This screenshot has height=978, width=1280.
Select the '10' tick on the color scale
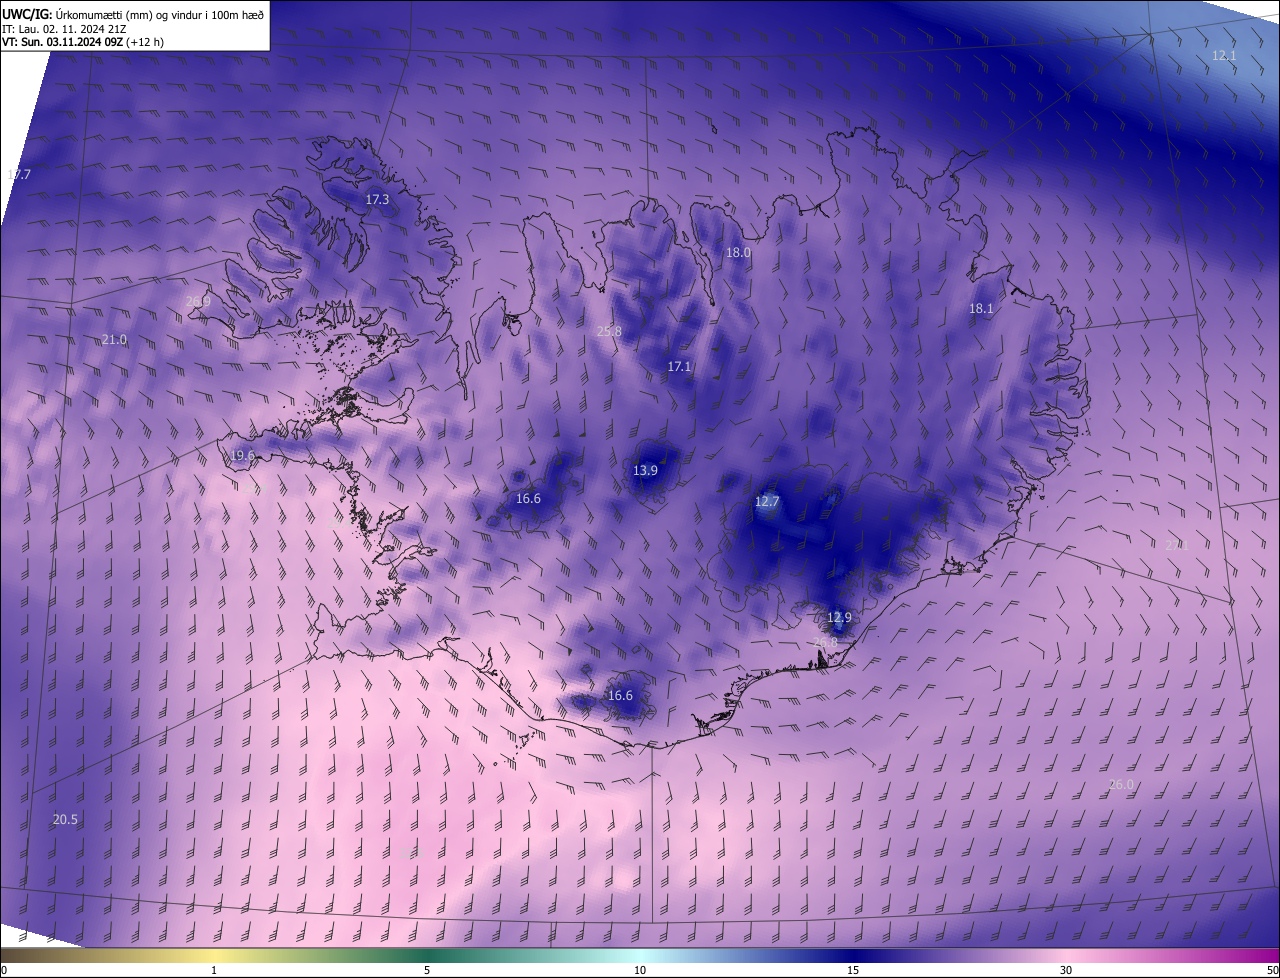click(x=640, y=971)
